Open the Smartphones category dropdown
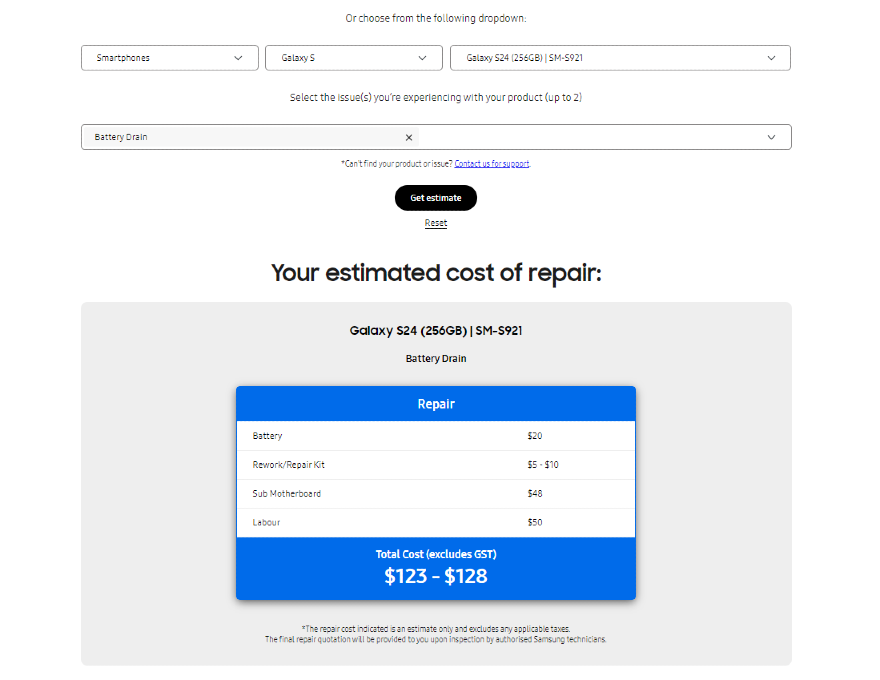 pos(160,58)
